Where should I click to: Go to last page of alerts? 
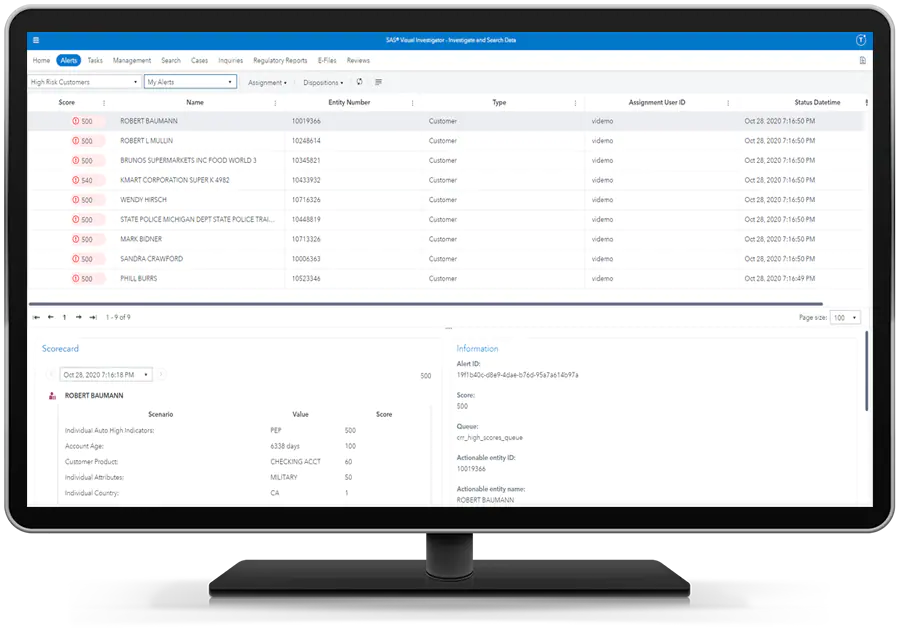click(x=93, y=317)
